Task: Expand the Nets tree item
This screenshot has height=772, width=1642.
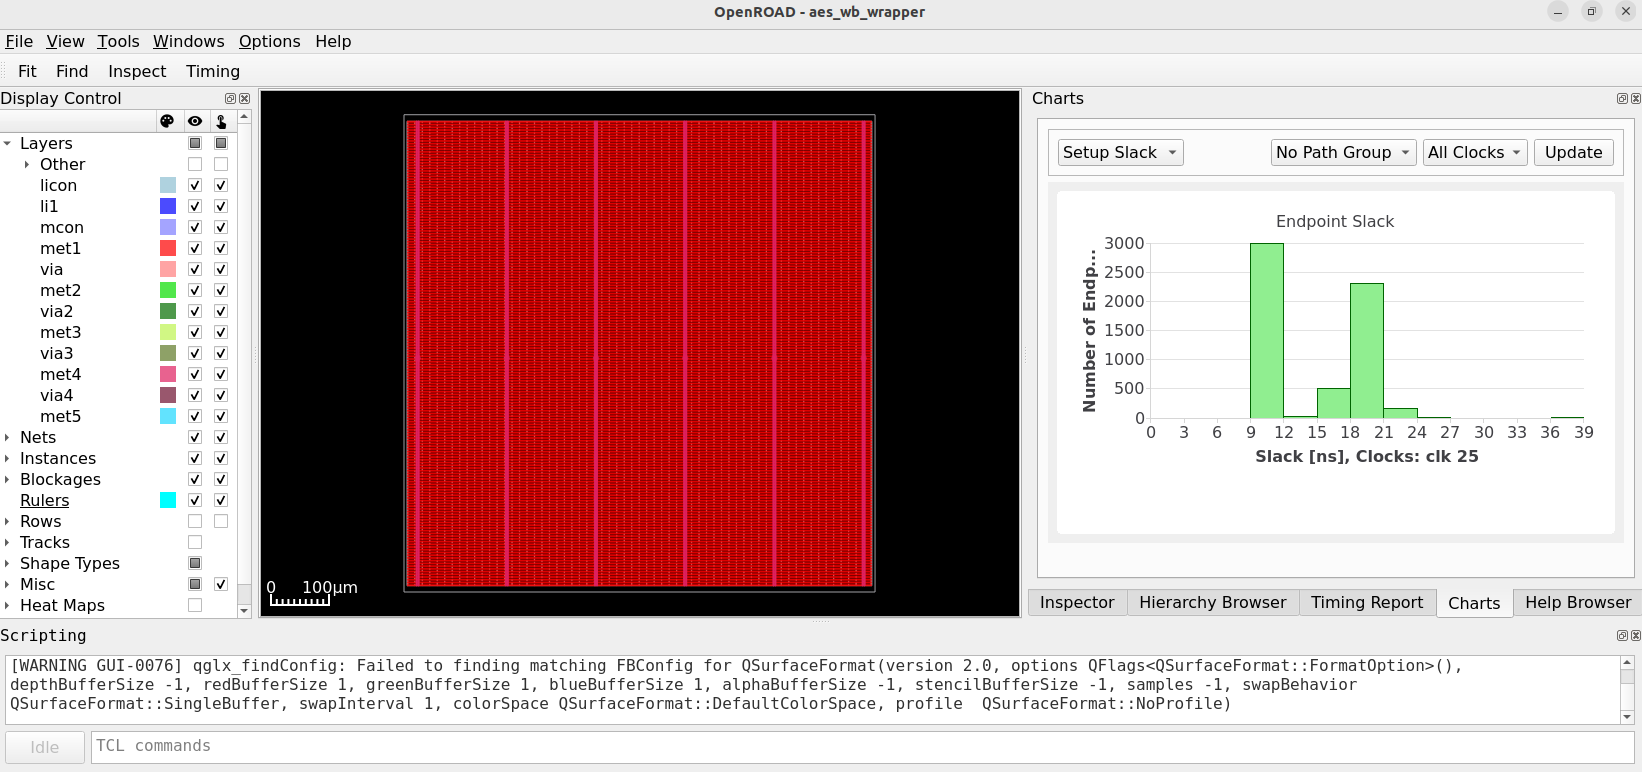Action: coord(7,437)
